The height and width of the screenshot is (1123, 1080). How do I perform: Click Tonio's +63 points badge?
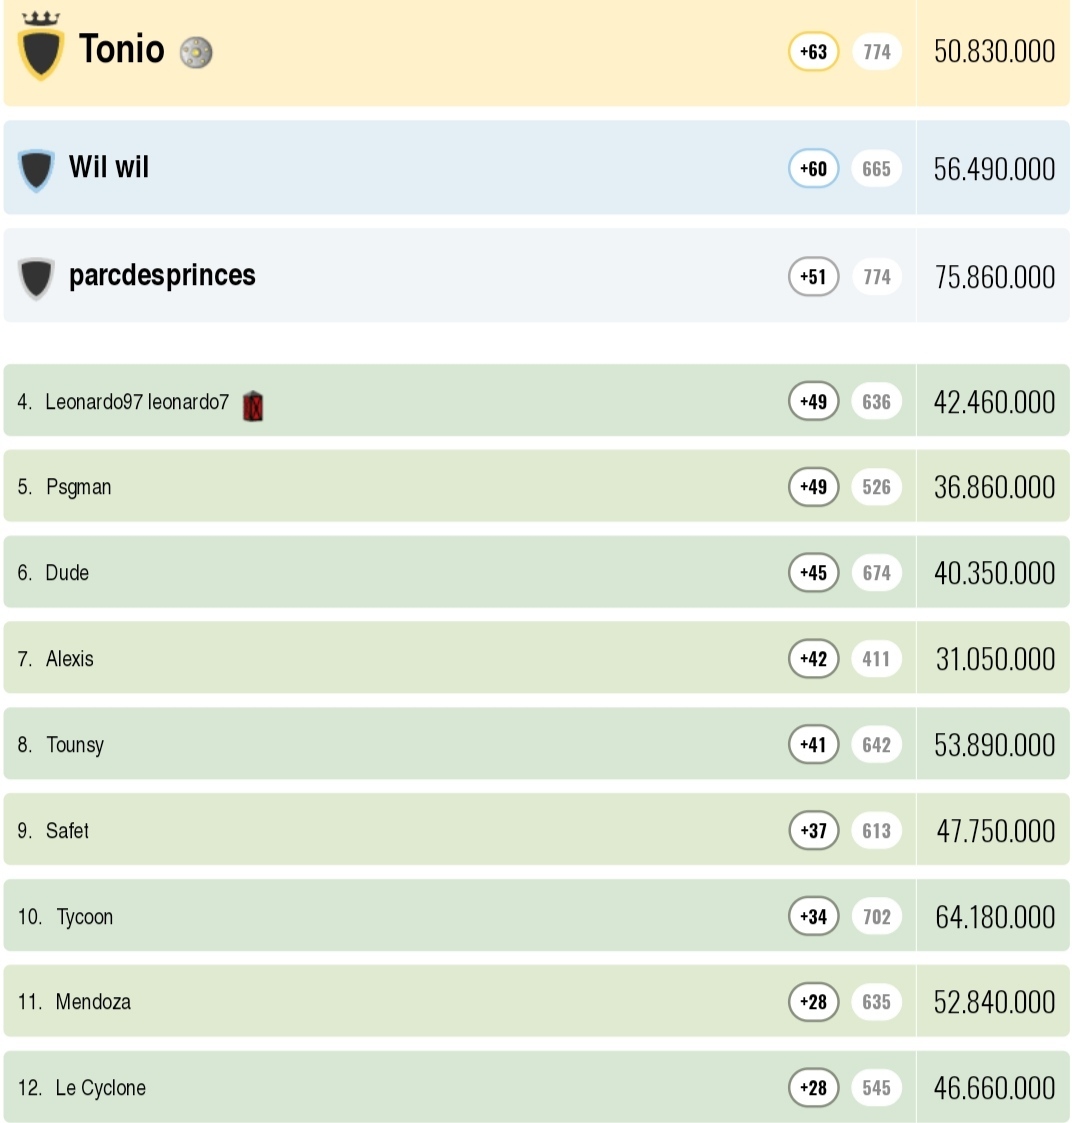[x=813, y=52]
